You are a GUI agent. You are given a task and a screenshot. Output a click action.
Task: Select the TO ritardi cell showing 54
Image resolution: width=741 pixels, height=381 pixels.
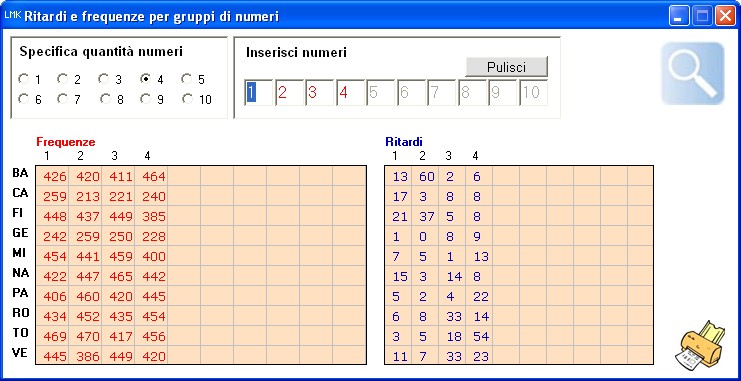[x=479, y=336]
